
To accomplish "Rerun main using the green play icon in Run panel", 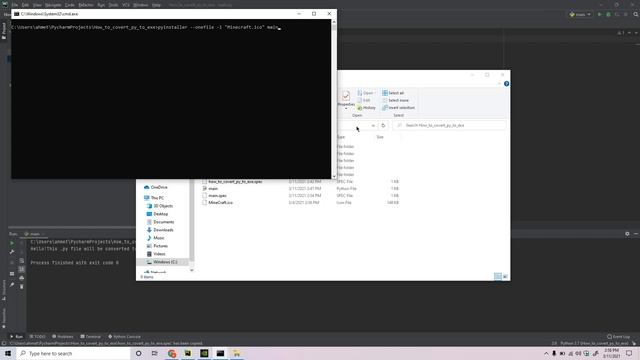I will click(x=12, y=243).
